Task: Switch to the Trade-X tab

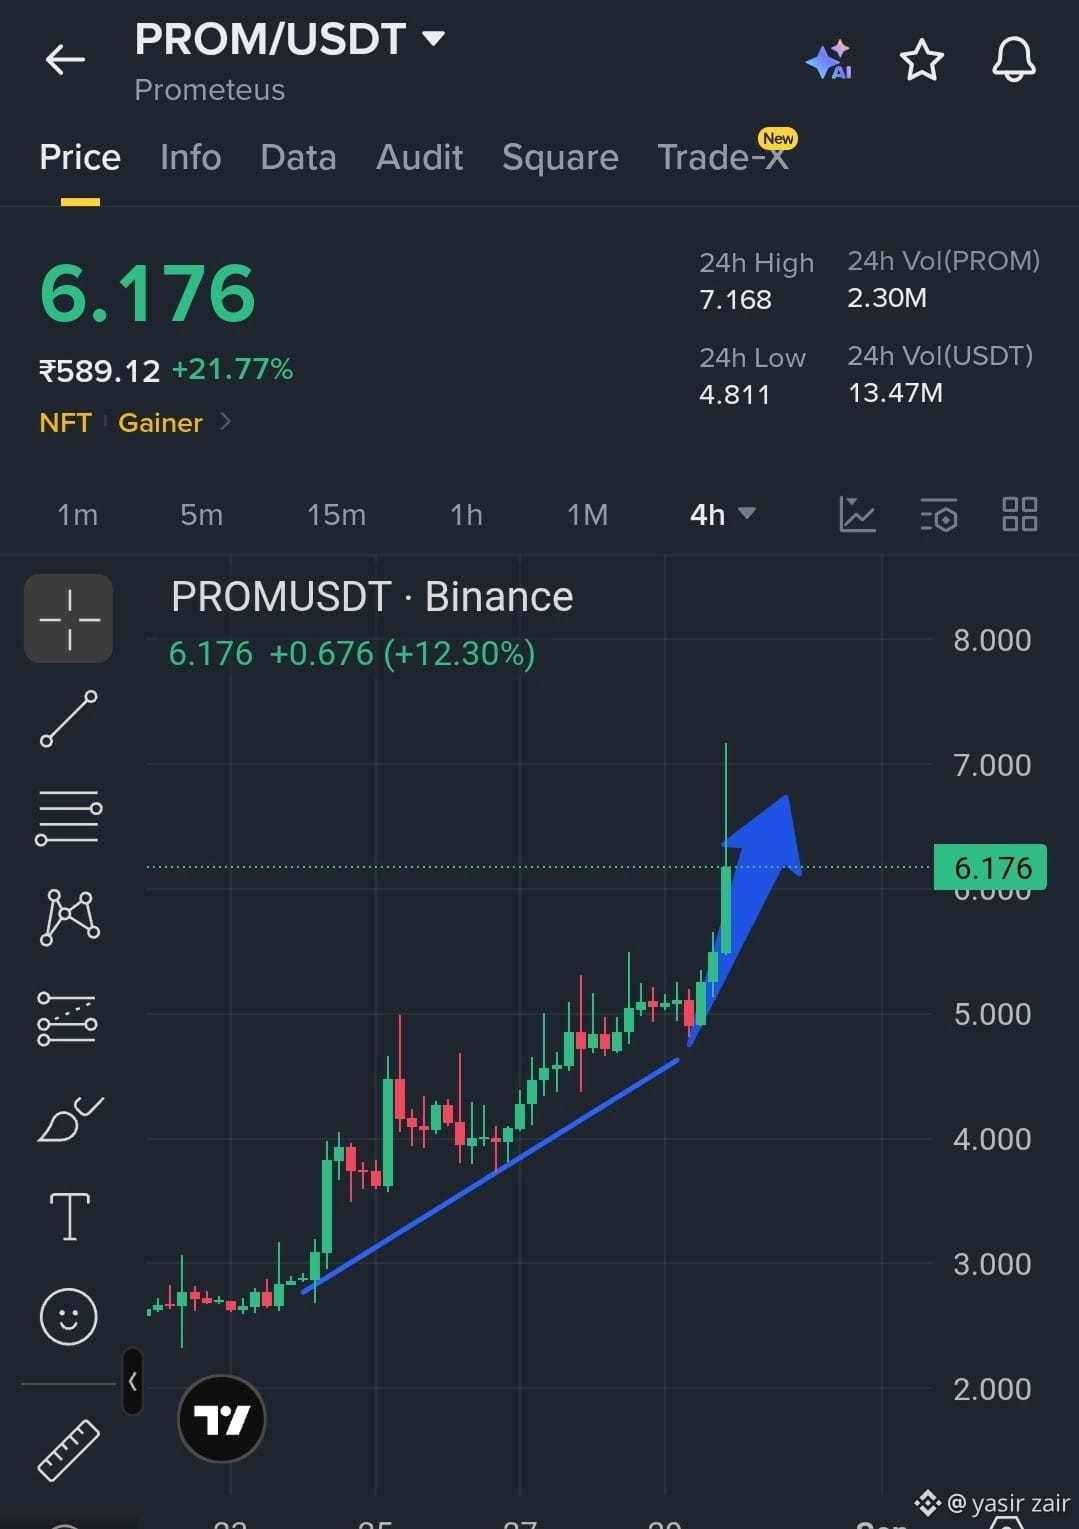Action: coord(723,157)
